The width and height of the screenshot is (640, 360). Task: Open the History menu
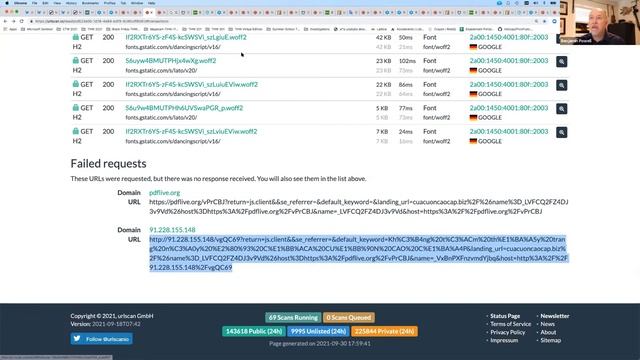click(71, 3)
